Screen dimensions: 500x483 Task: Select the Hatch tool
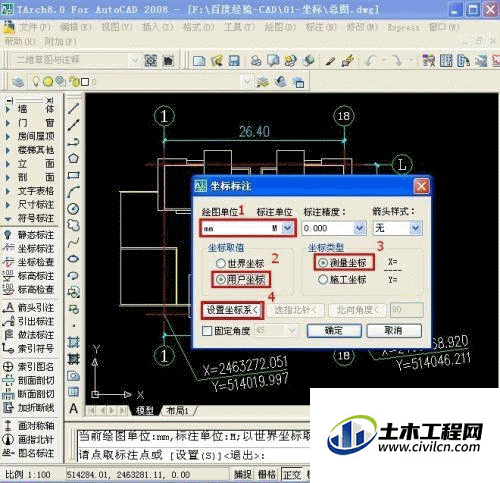[73, 342]
